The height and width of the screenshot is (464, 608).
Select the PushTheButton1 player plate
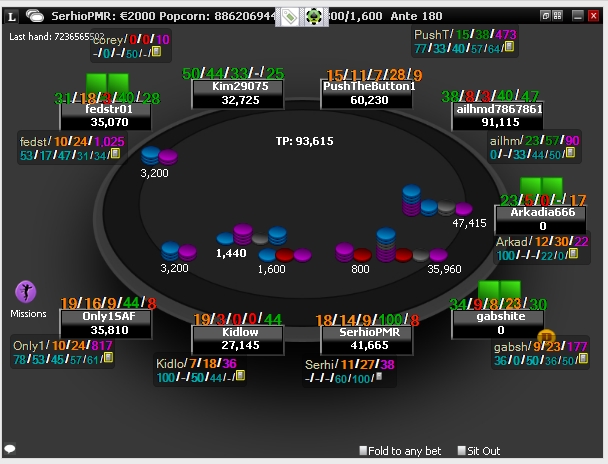(366, 93)
